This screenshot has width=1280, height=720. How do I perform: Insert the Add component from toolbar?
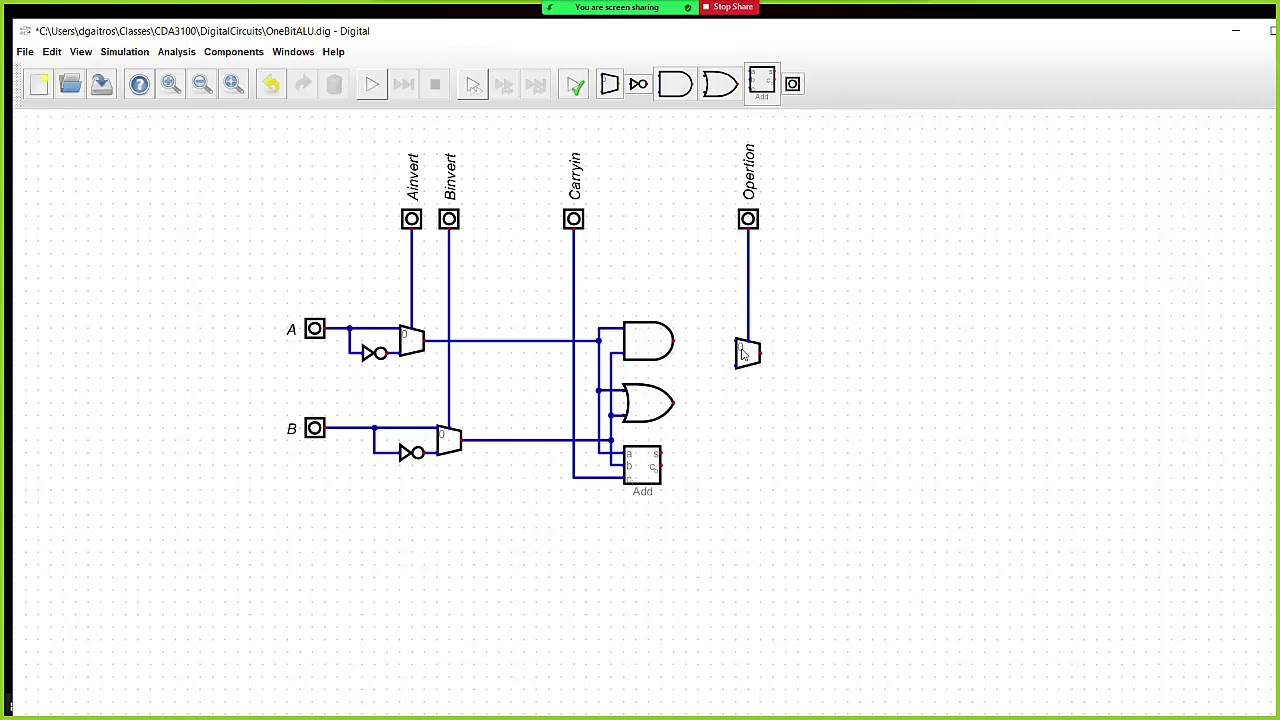[x=762, y=84]
